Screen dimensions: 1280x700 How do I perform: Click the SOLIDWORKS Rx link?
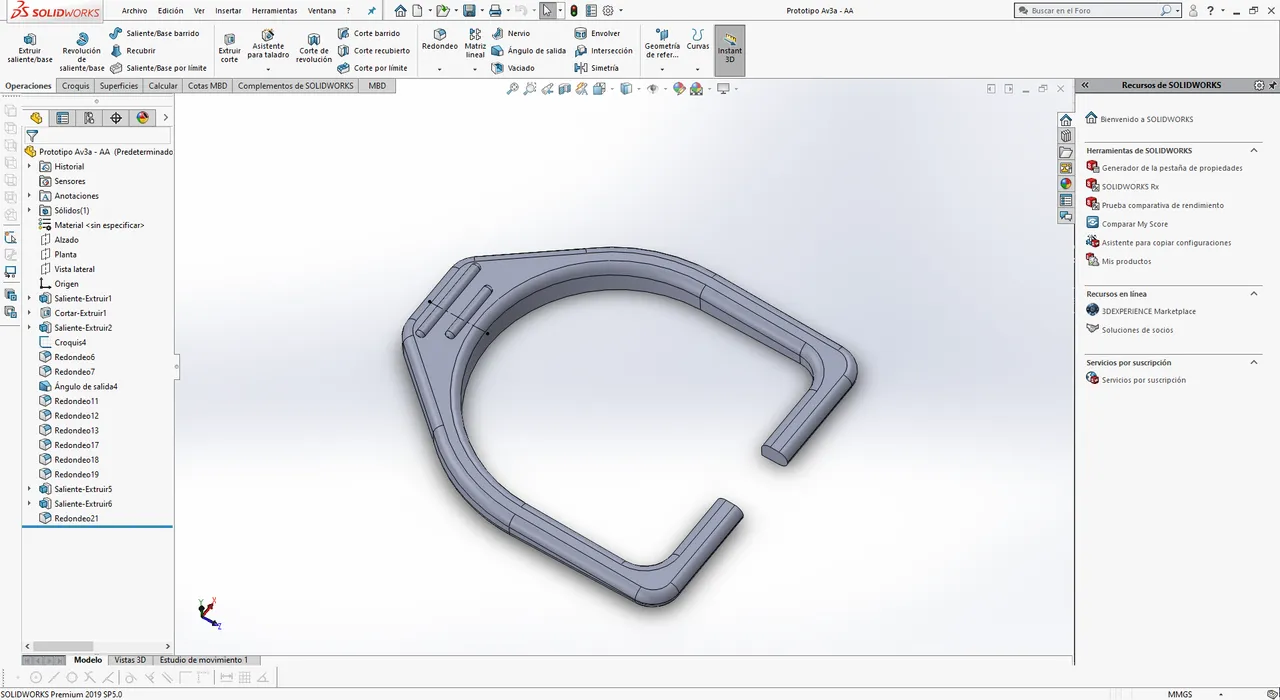[1130, 187]
